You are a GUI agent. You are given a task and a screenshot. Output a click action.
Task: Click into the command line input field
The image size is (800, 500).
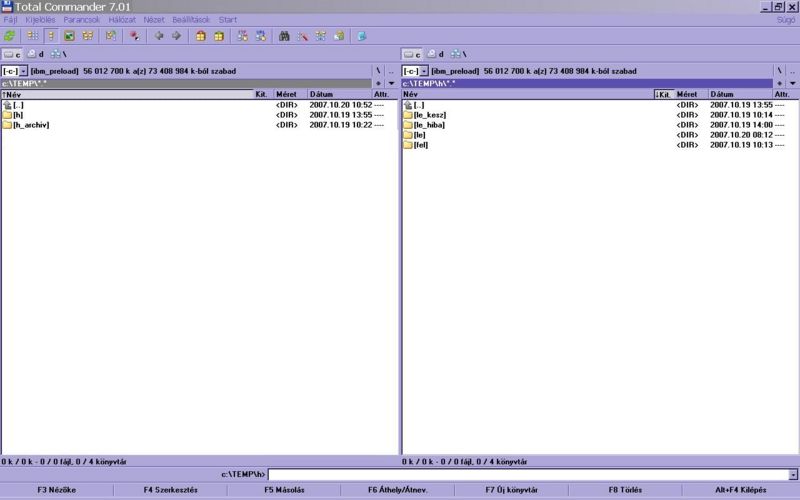pos(528,474)
